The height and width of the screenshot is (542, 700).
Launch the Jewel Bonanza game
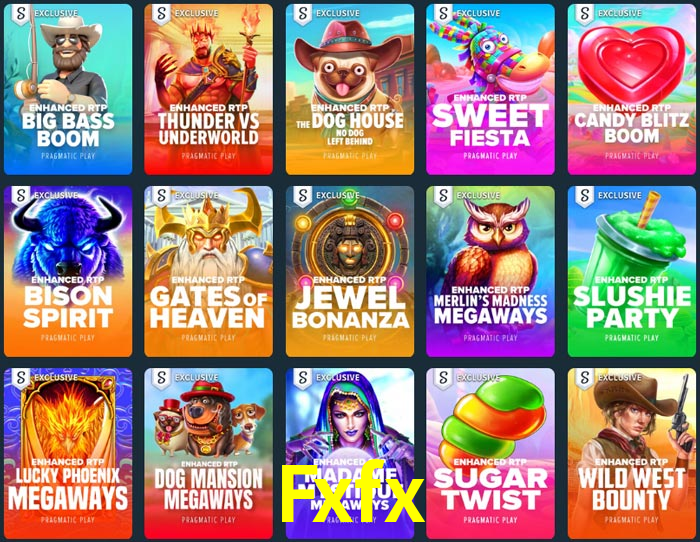[350, 271]
